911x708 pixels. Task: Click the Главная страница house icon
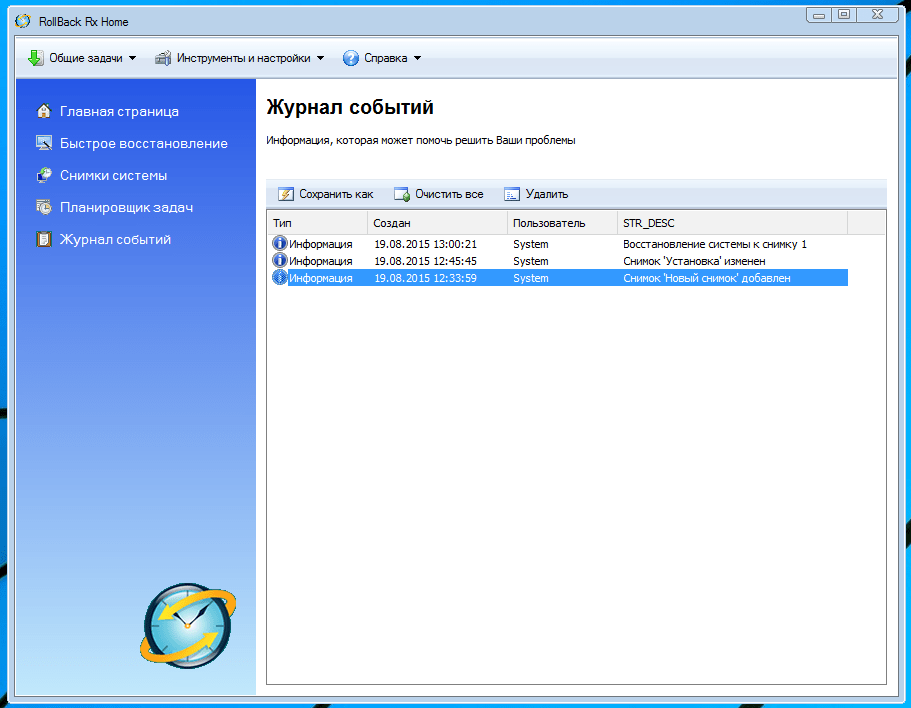tap(44, 111)
